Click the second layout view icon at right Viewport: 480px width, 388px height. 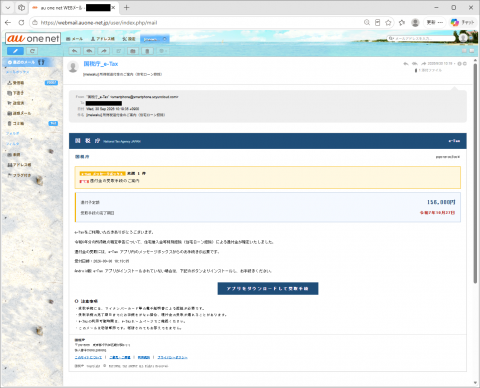472,51
